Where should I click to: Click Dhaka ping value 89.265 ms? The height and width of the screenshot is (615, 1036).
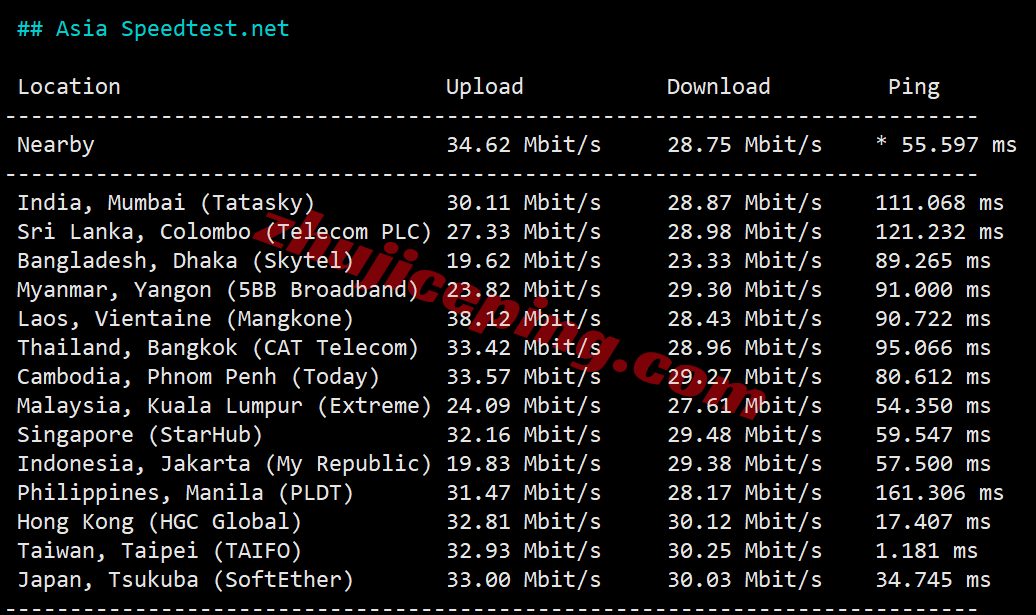click(933, 261)
